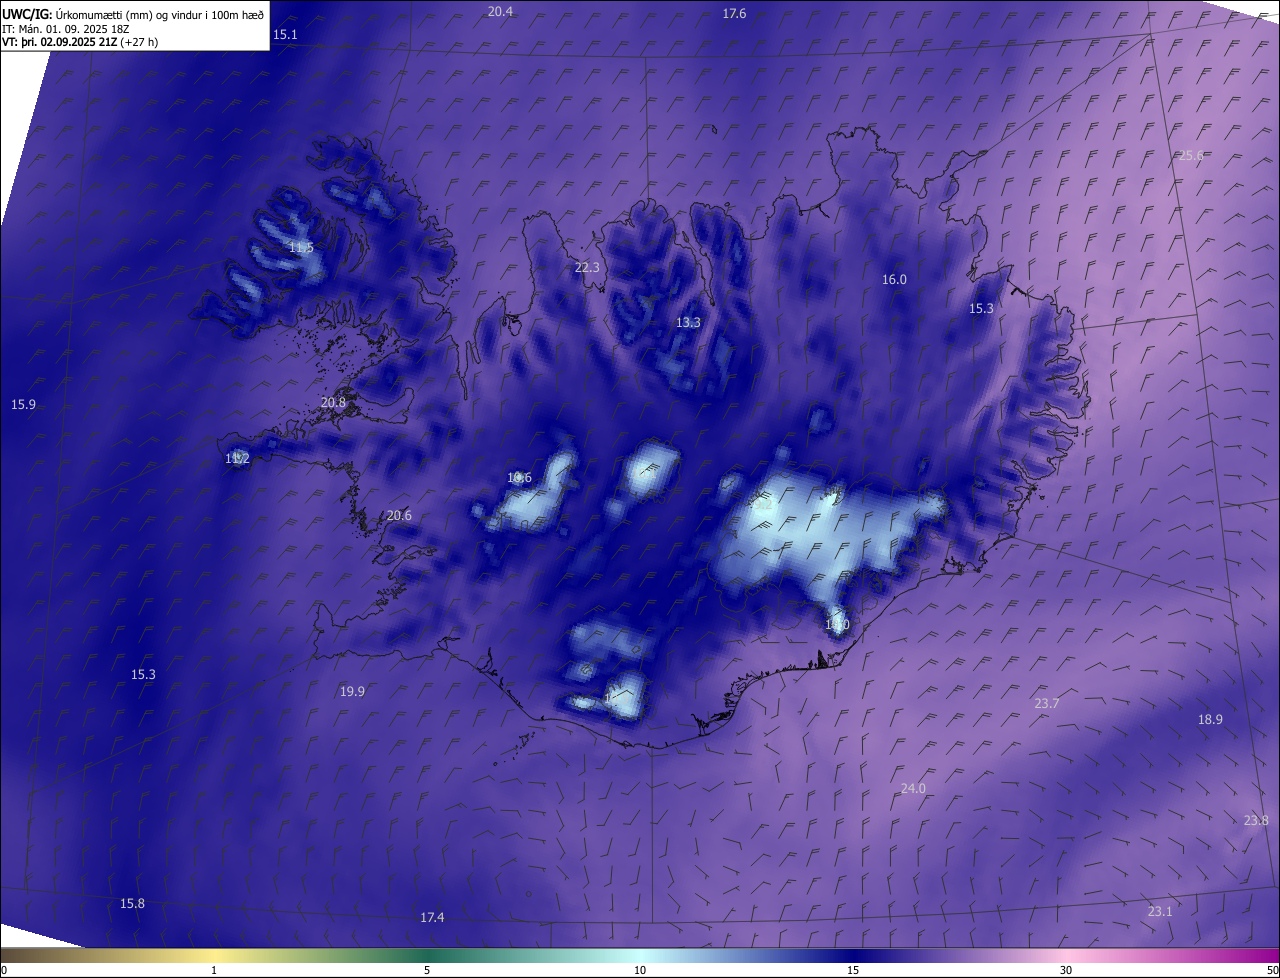1280x978 pixels.
Task: Click the 14.0 value label
Action: tap(837, 625)
